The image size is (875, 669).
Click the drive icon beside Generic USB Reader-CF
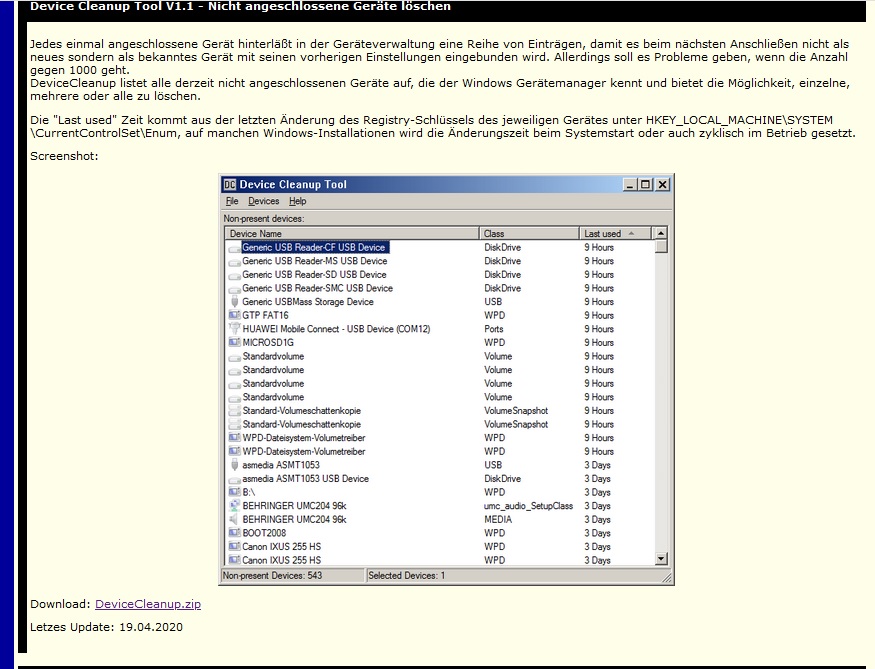pyautogui.click(x=234, y=248)
